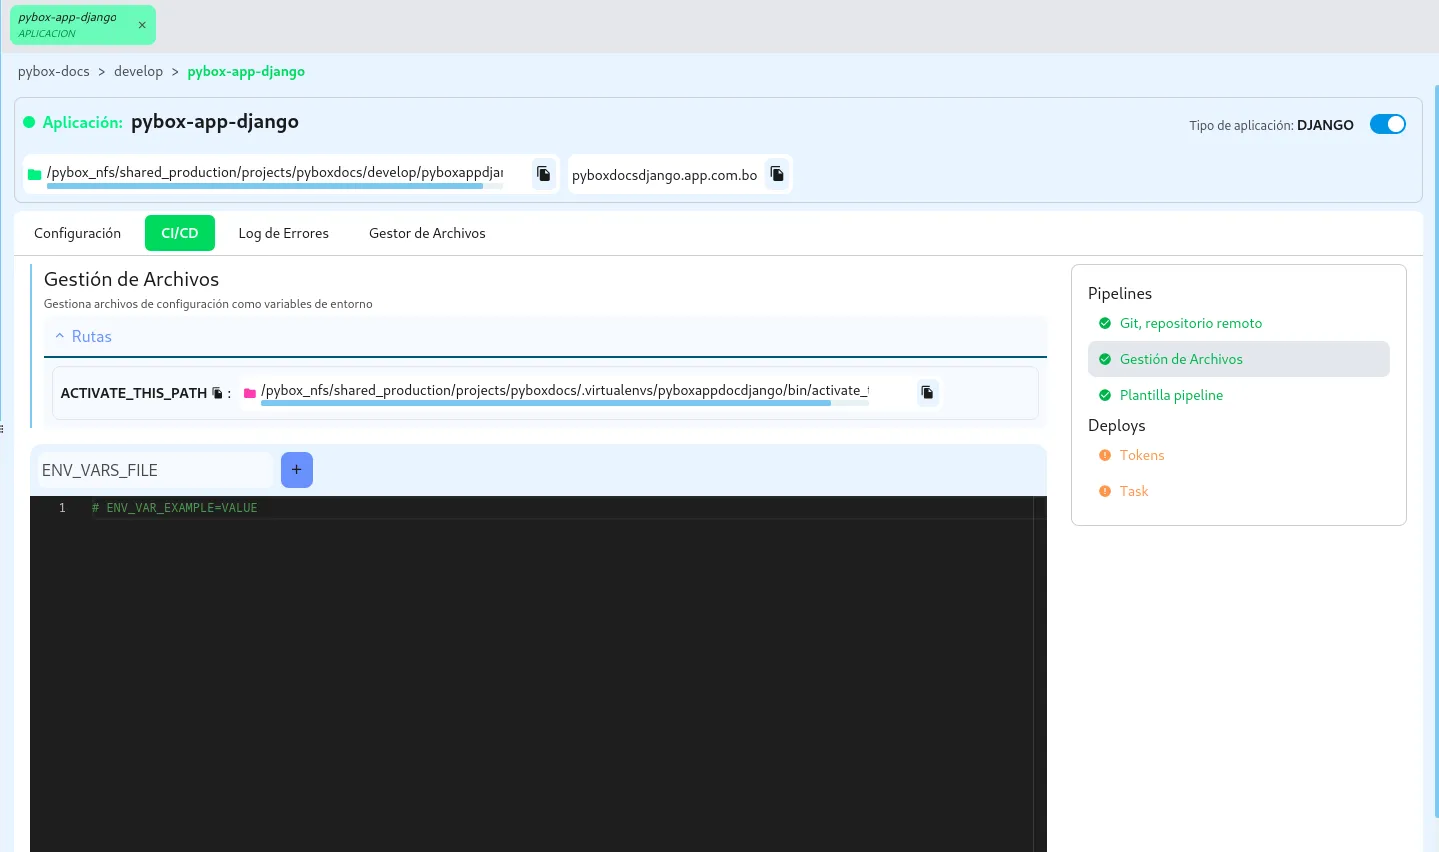Click the pink folder icon in Rutas
Image resolution: width=1439 pixels, height=852 pixels.
[x=250, y=393]
